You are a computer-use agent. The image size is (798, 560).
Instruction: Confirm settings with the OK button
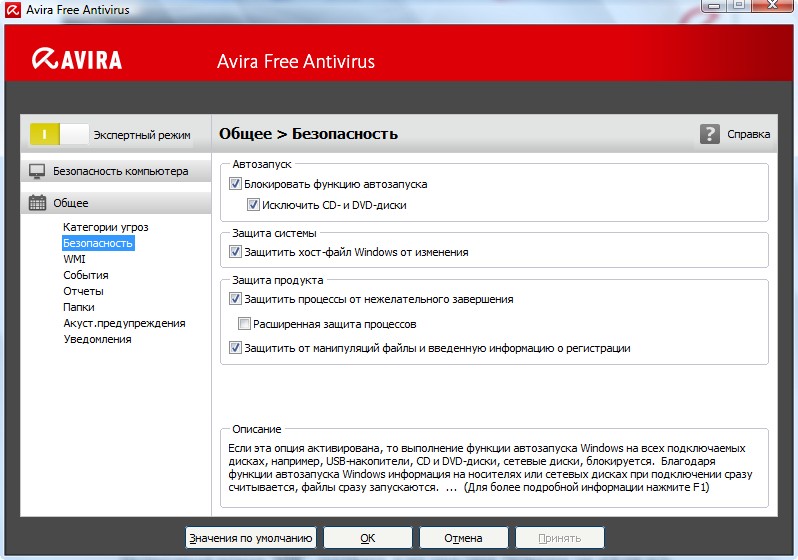367,538
